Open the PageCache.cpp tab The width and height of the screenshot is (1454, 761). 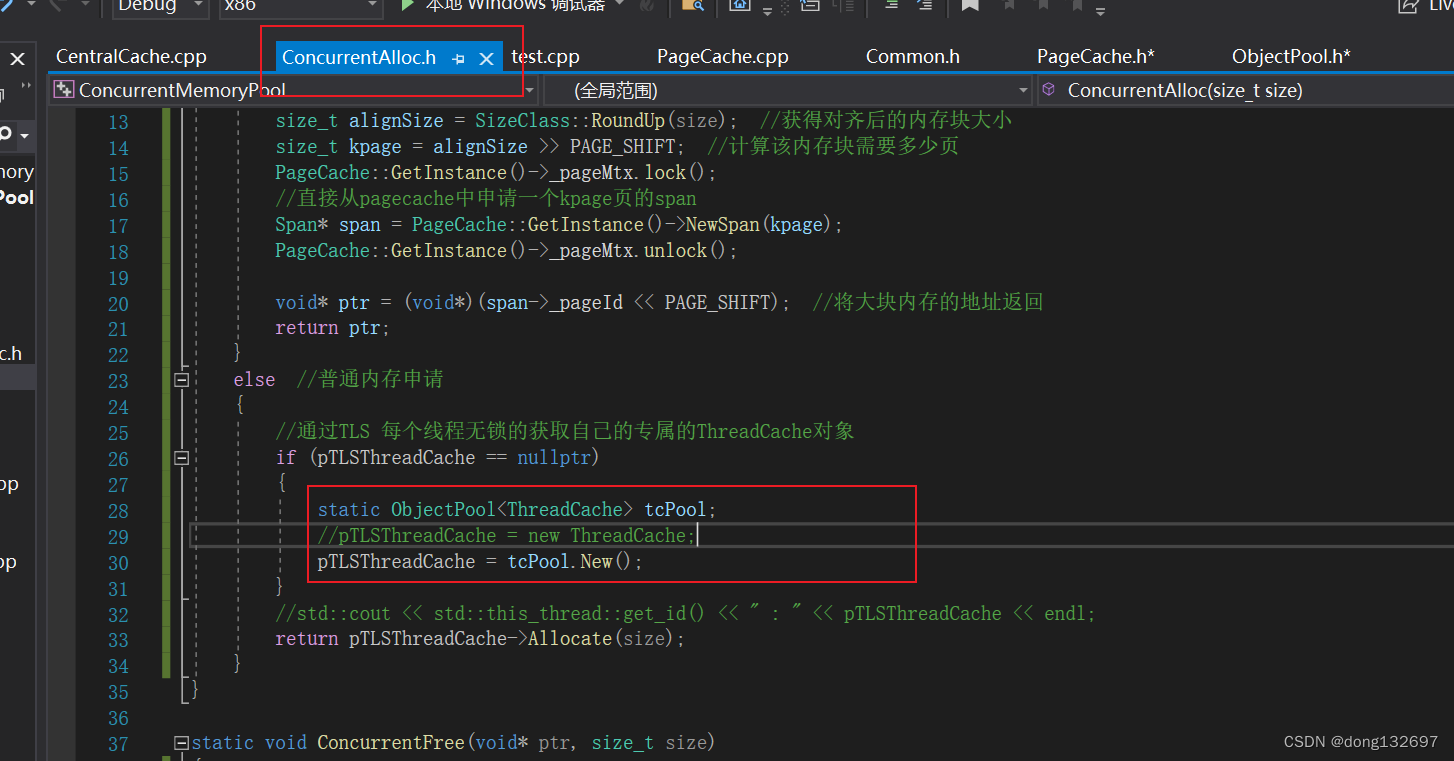[x=722, y=57]
